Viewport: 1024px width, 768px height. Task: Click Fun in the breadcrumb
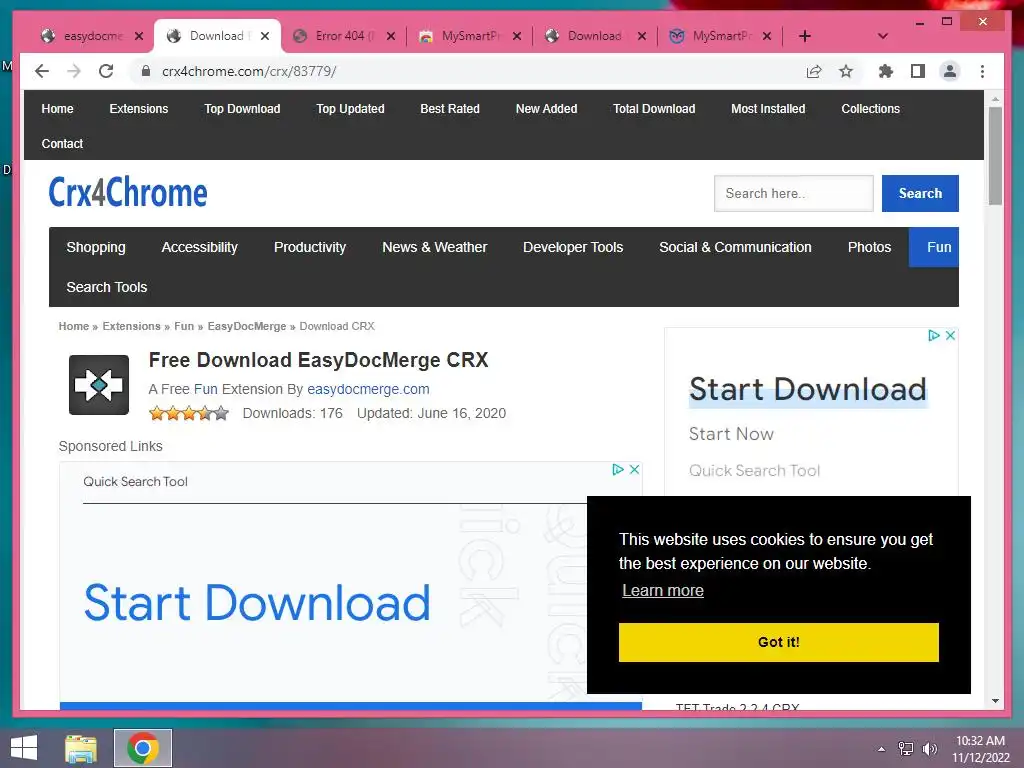point(184,326)
